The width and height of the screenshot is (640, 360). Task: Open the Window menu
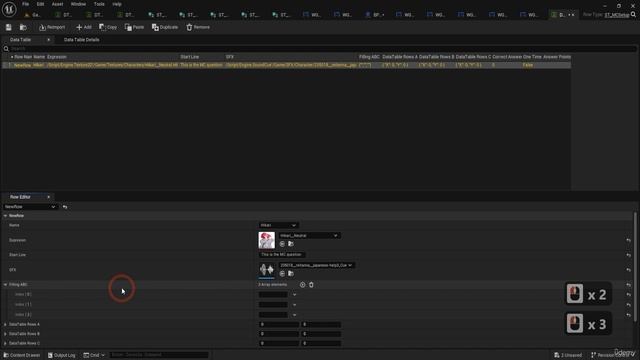coord(78,4)
